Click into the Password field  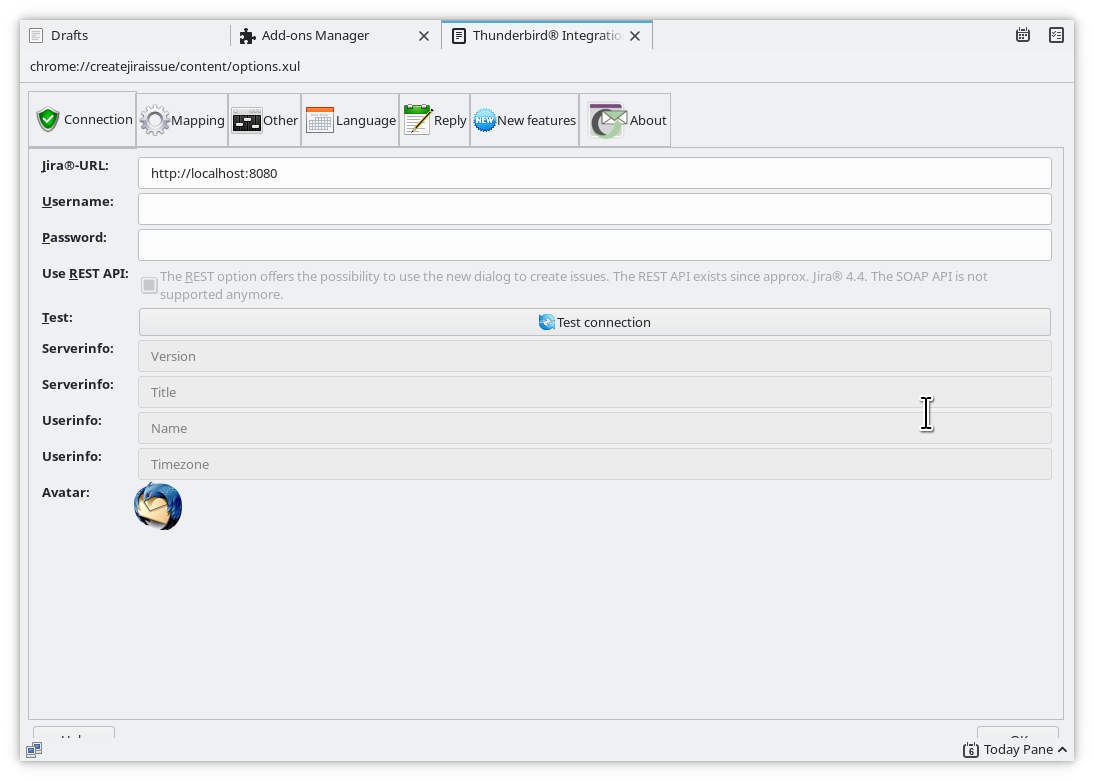pos(594,245)
